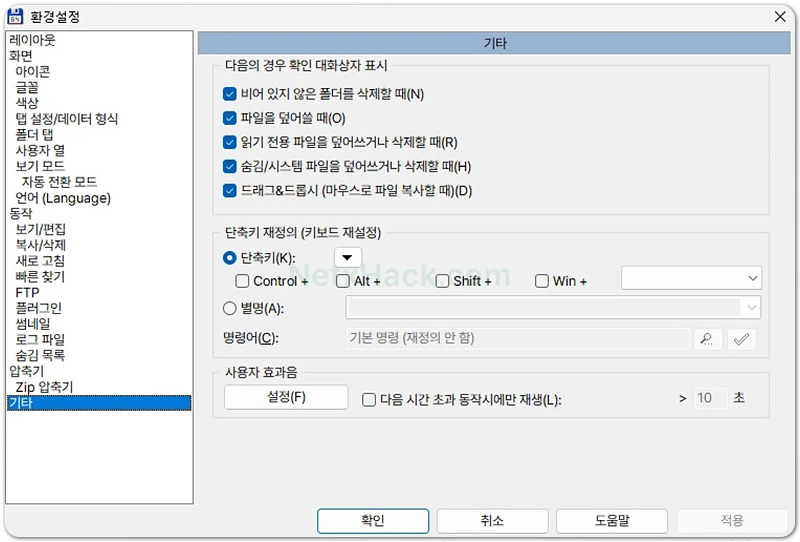The width and height of the screenshot is (800, 542).
Task: Click the 명령어(C) command input field
Action: click(517, 338)
